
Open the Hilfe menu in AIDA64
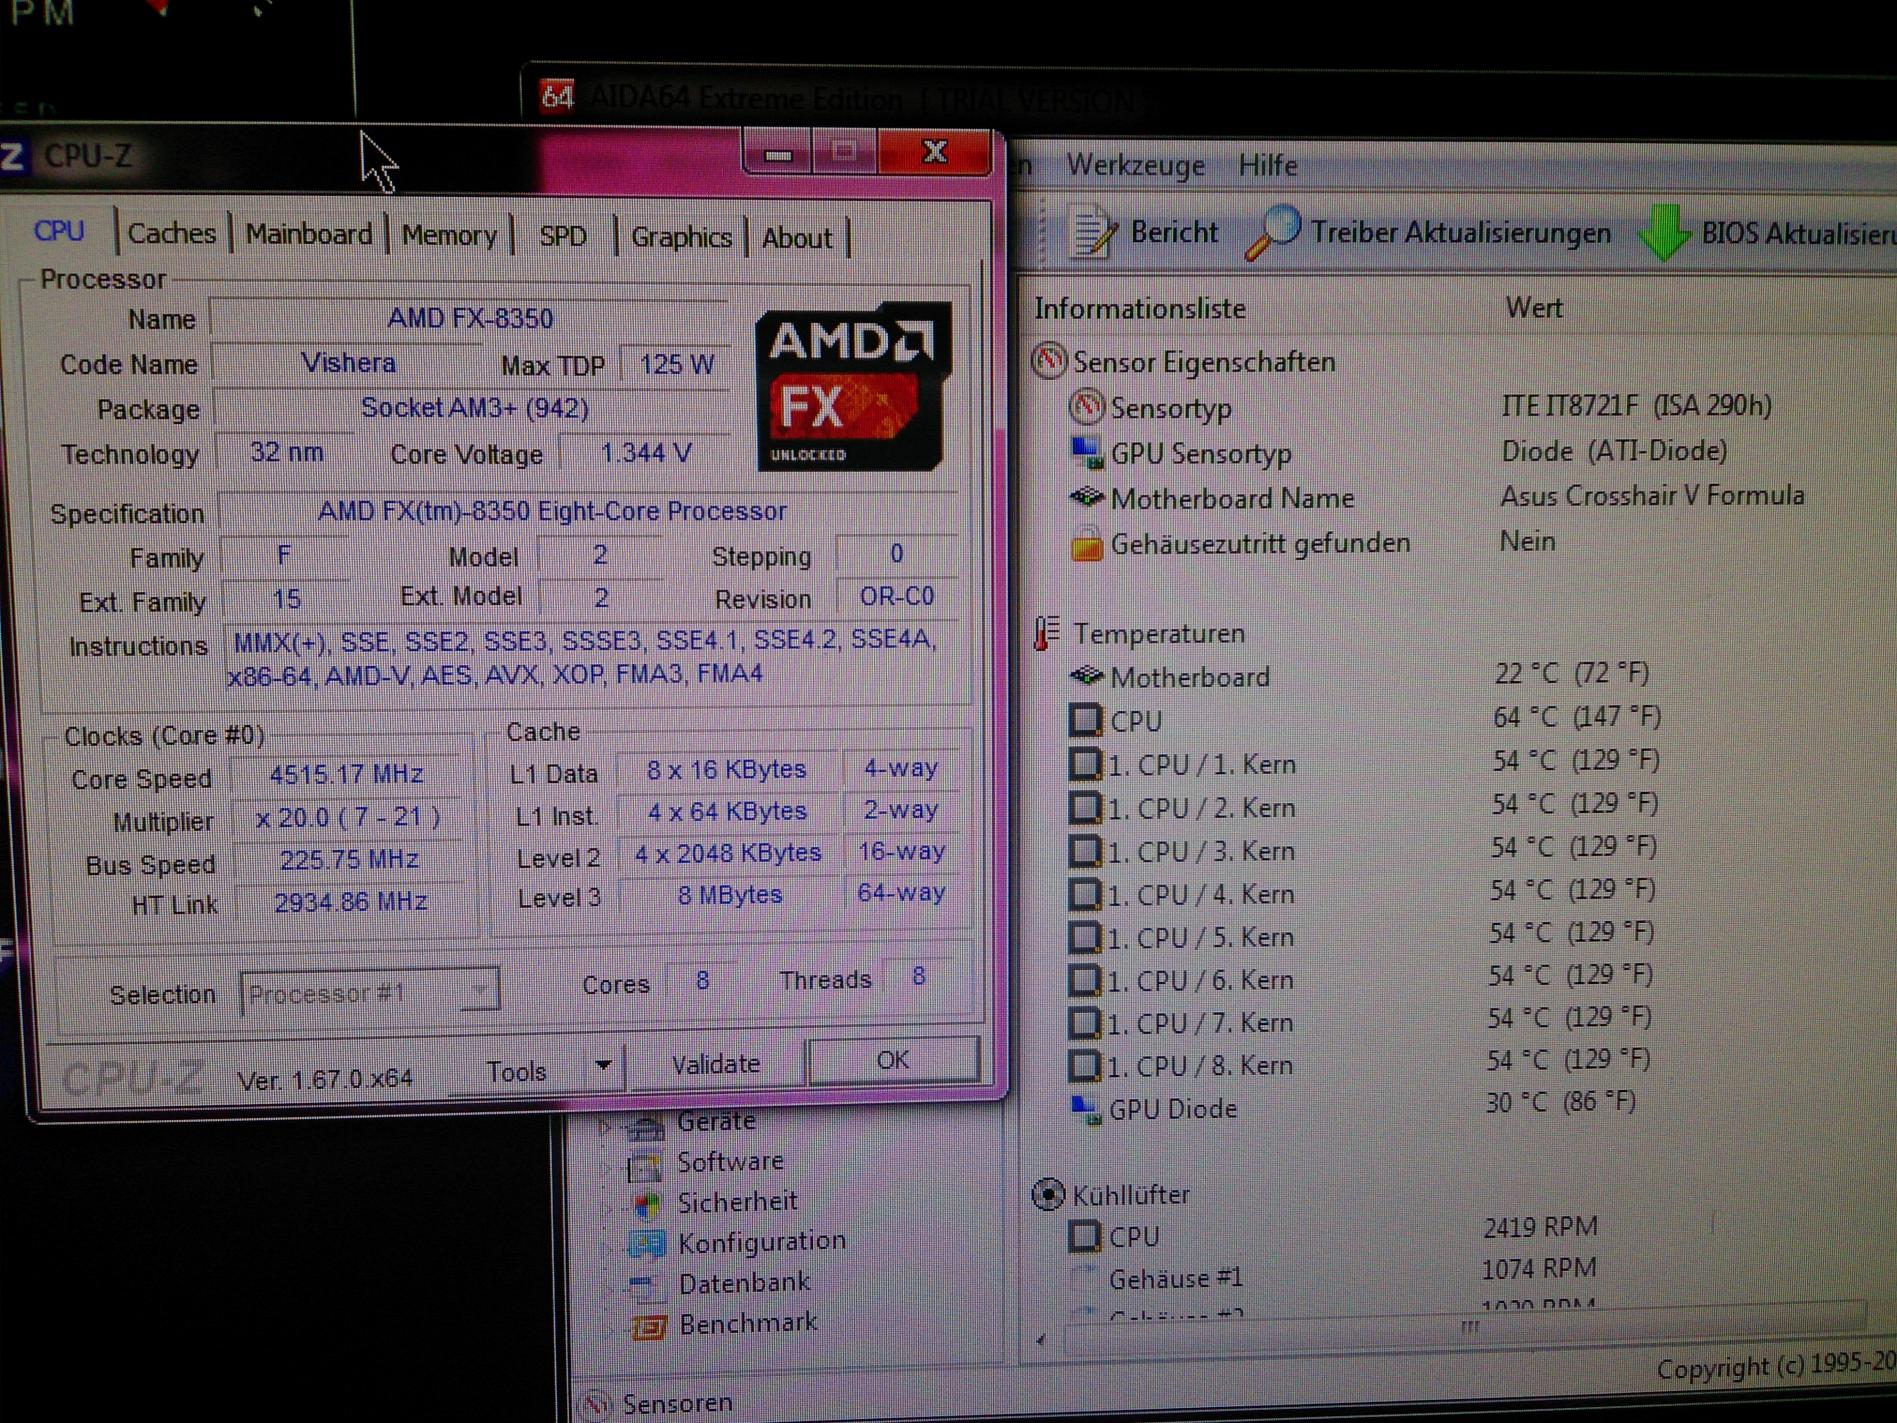[1267, 165]
